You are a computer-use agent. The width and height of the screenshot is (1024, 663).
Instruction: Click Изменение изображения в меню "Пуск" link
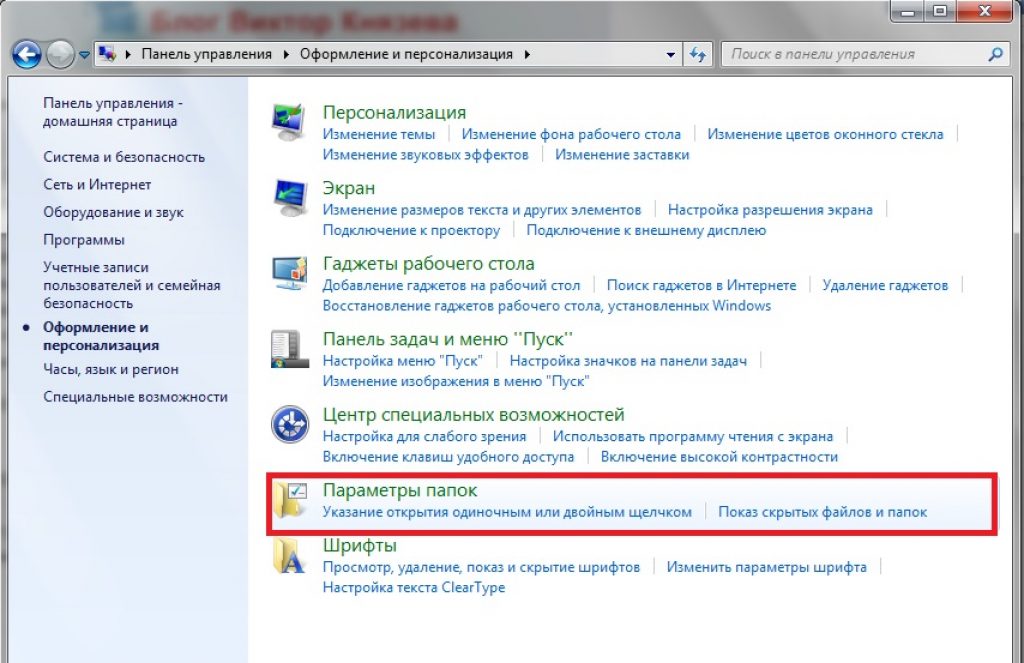pos(456,381)
